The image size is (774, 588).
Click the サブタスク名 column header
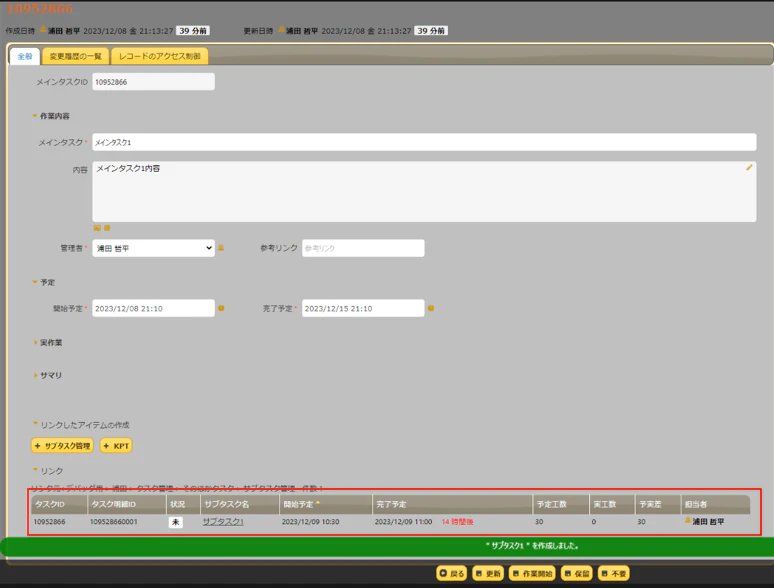tap(240, 504)
